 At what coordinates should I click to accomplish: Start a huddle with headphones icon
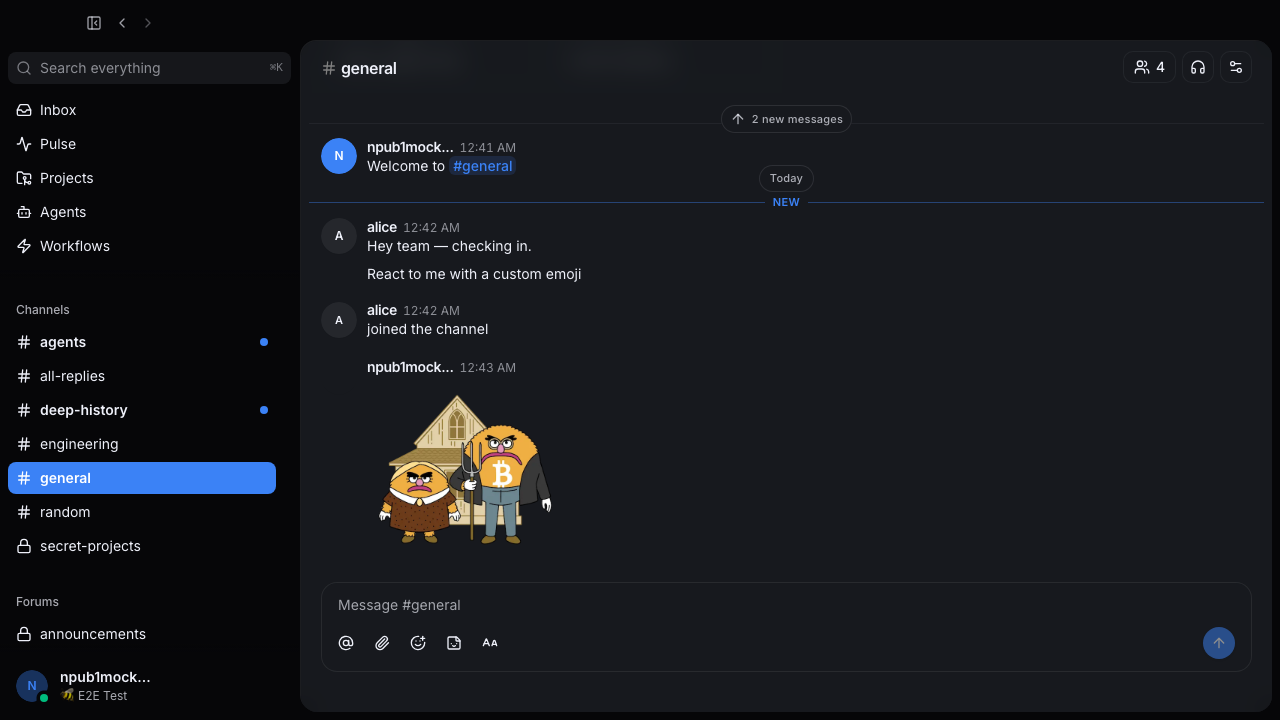click(1198, 67)
